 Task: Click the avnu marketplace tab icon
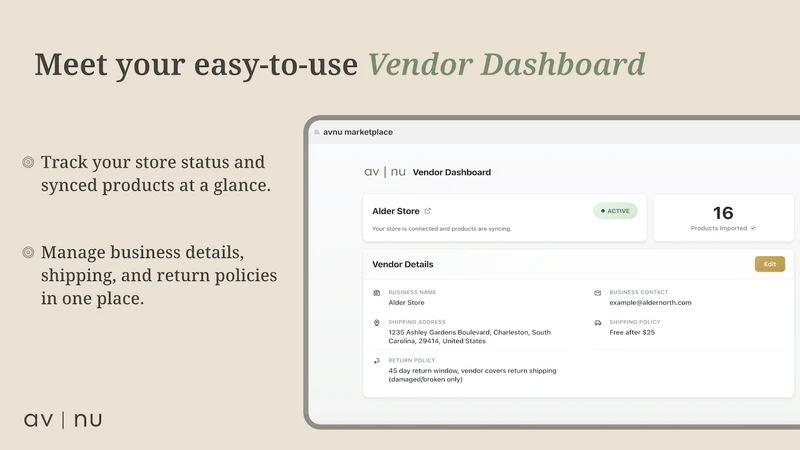pyautogui.click(x=317, y=132)
